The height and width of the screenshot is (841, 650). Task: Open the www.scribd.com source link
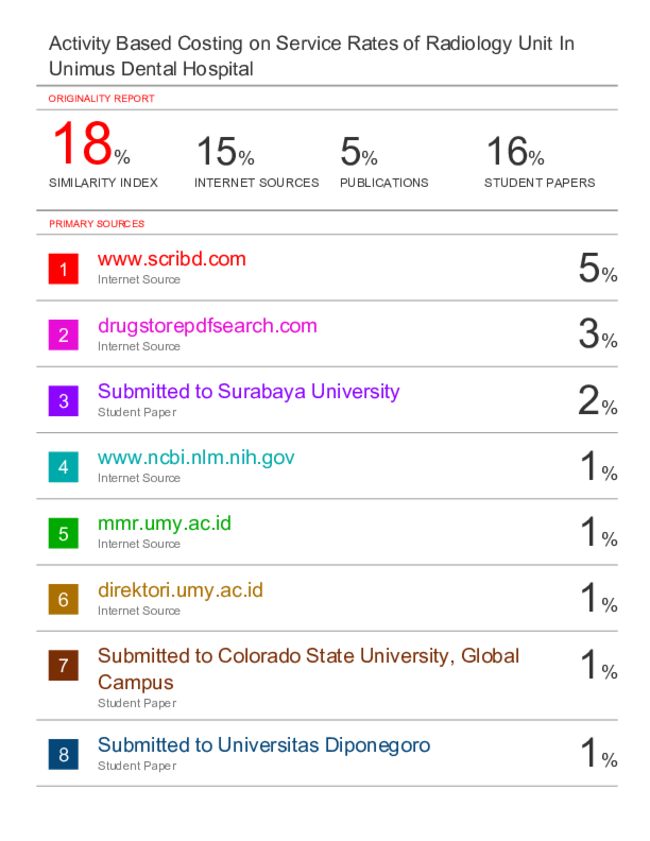click(x=172, y=259)
